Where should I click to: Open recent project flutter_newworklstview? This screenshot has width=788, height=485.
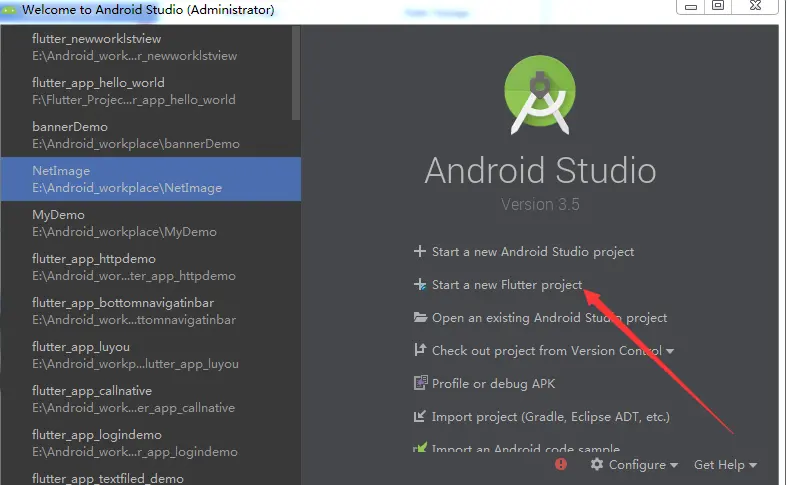point(151,47)
